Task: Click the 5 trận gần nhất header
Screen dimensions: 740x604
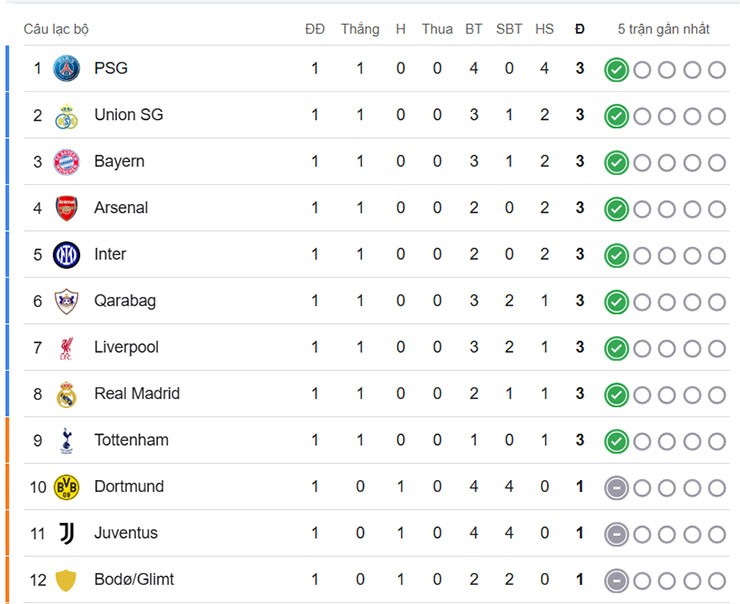Action: (664, 29)
